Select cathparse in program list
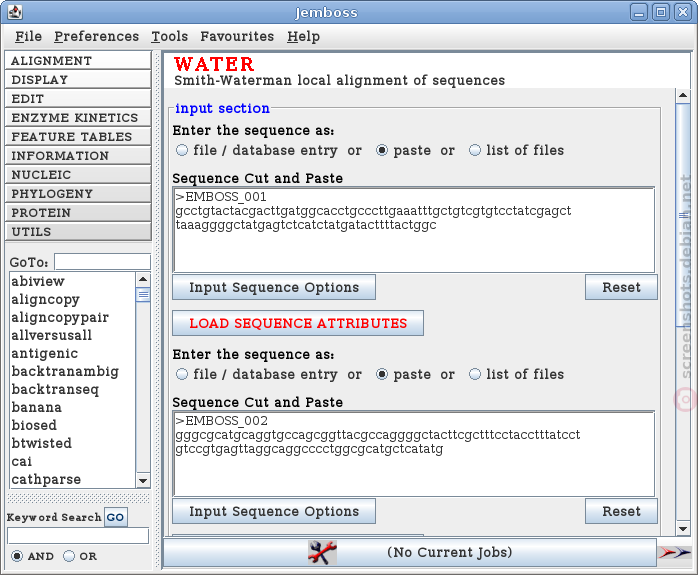Screen dimensions: 698x575 pos(72,479)
